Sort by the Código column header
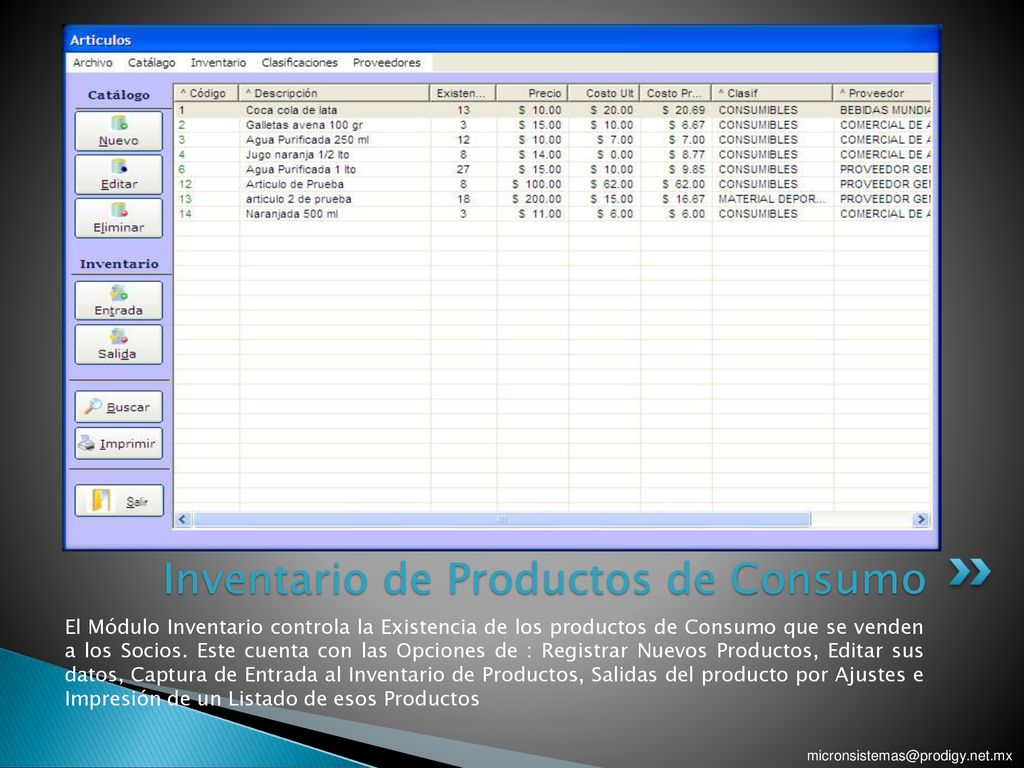The image size is (1024, 768). tap(206, 93)
